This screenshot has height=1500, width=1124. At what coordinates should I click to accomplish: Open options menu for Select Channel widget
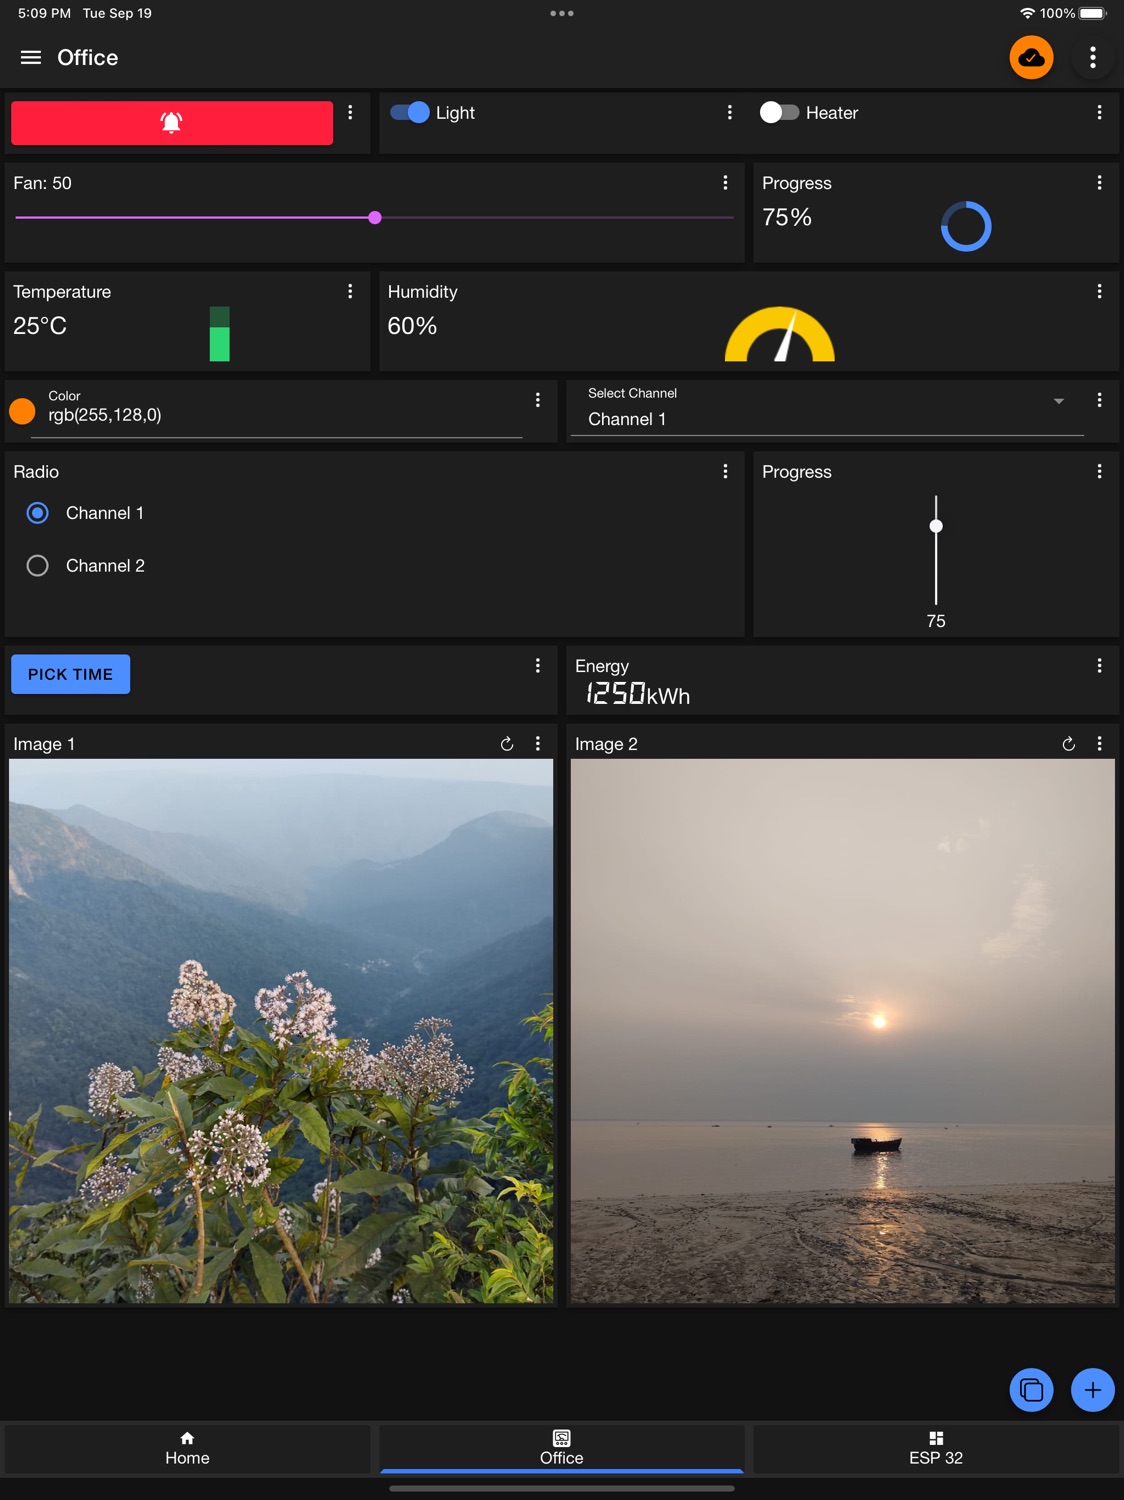tap(1099, 400)
